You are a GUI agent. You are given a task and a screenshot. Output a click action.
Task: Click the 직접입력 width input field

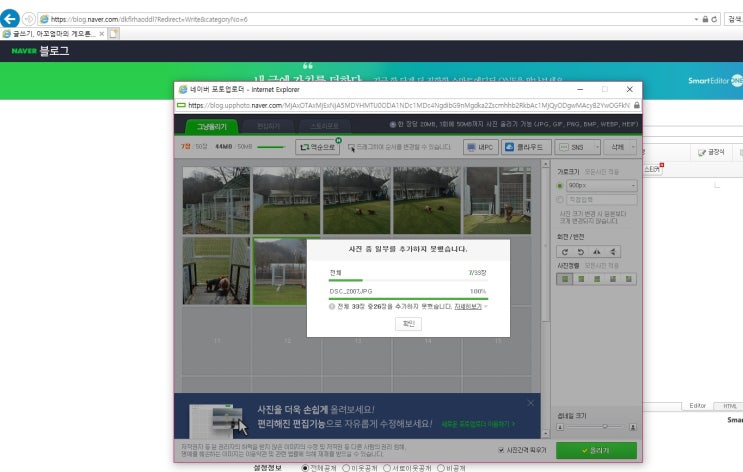pyautogui.click(x=601, y=200)
